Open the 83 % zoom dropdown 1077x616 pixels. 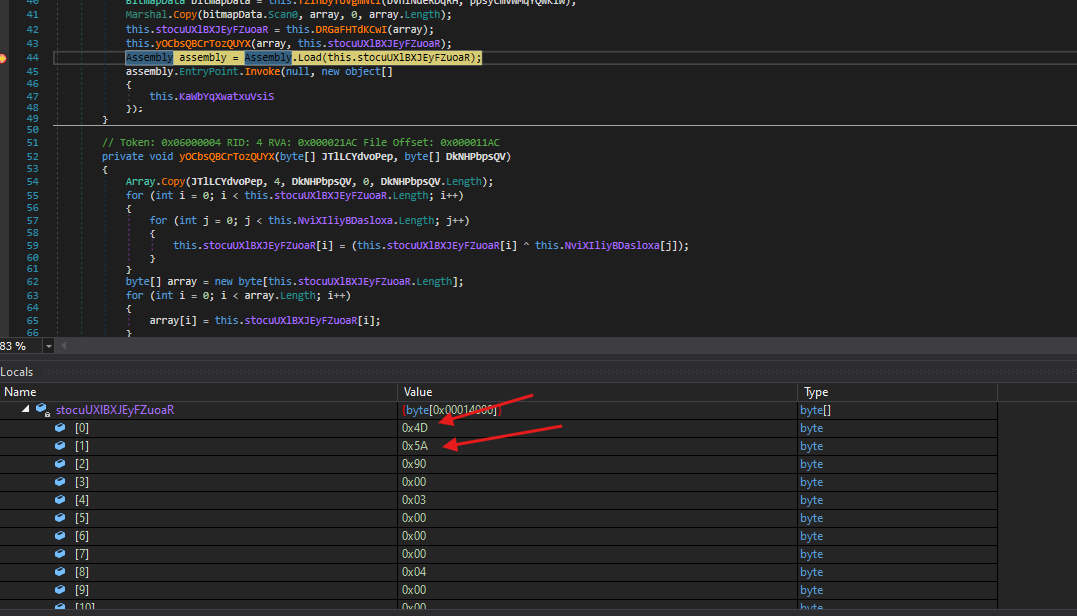48,346
